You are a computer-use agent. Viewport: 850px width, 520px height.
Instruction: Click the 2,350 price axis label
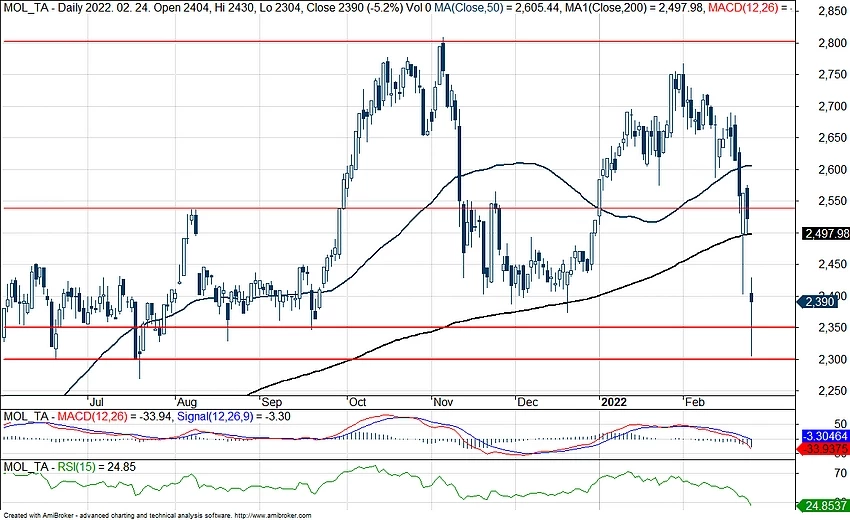pyautogui.click(x=832, y=328)
